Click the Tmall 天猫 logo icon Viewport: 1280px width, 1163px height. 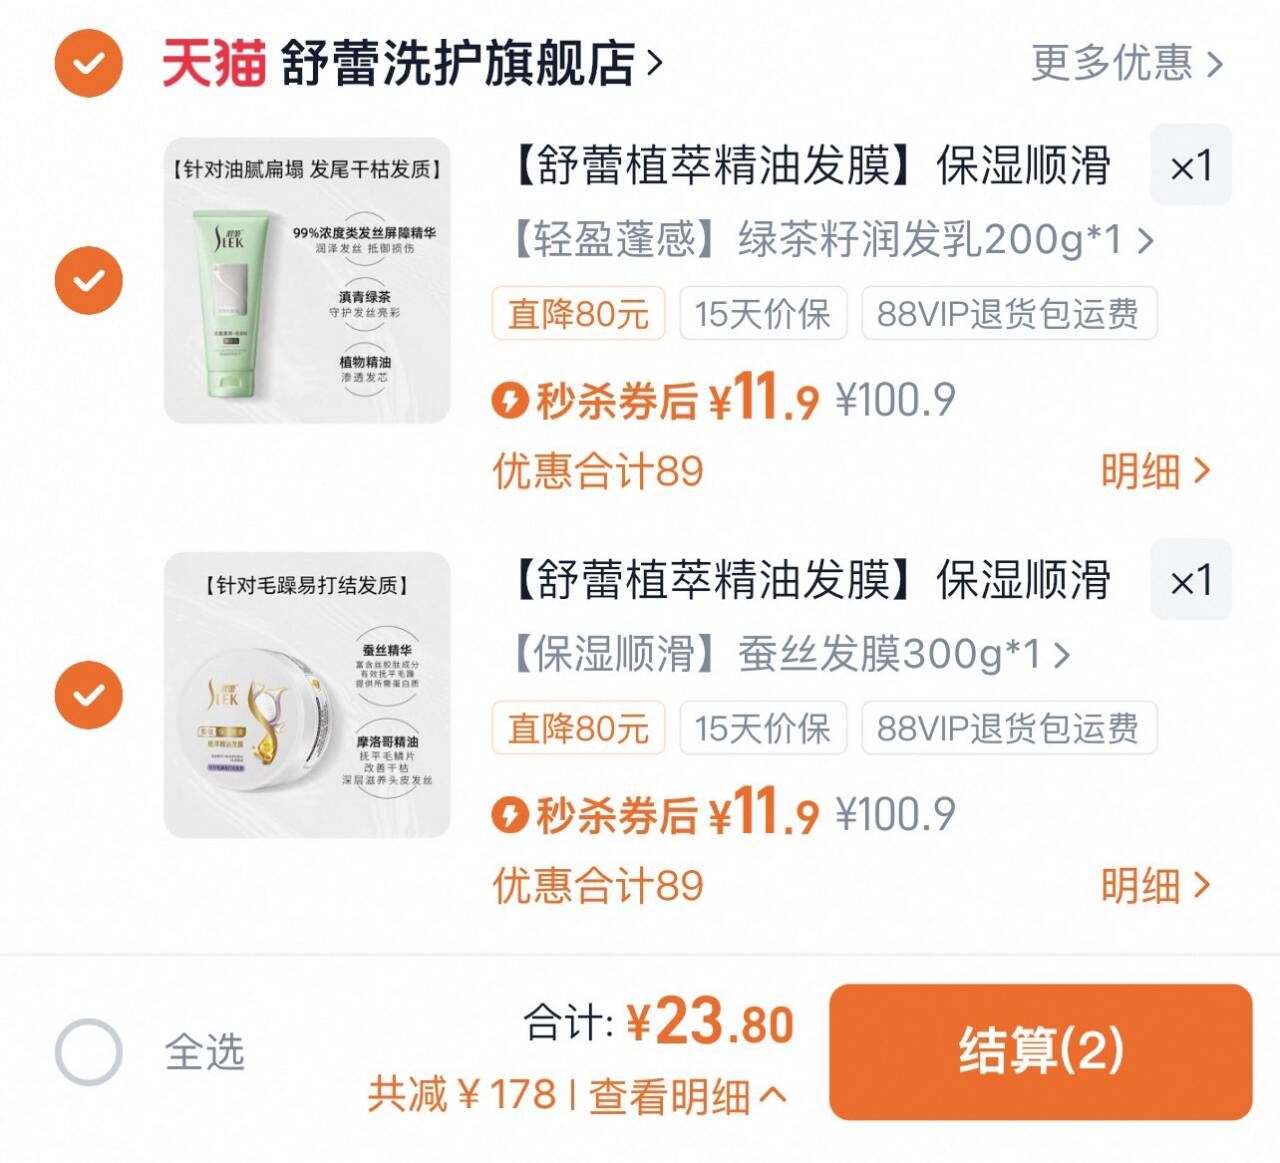pos(212,62)
